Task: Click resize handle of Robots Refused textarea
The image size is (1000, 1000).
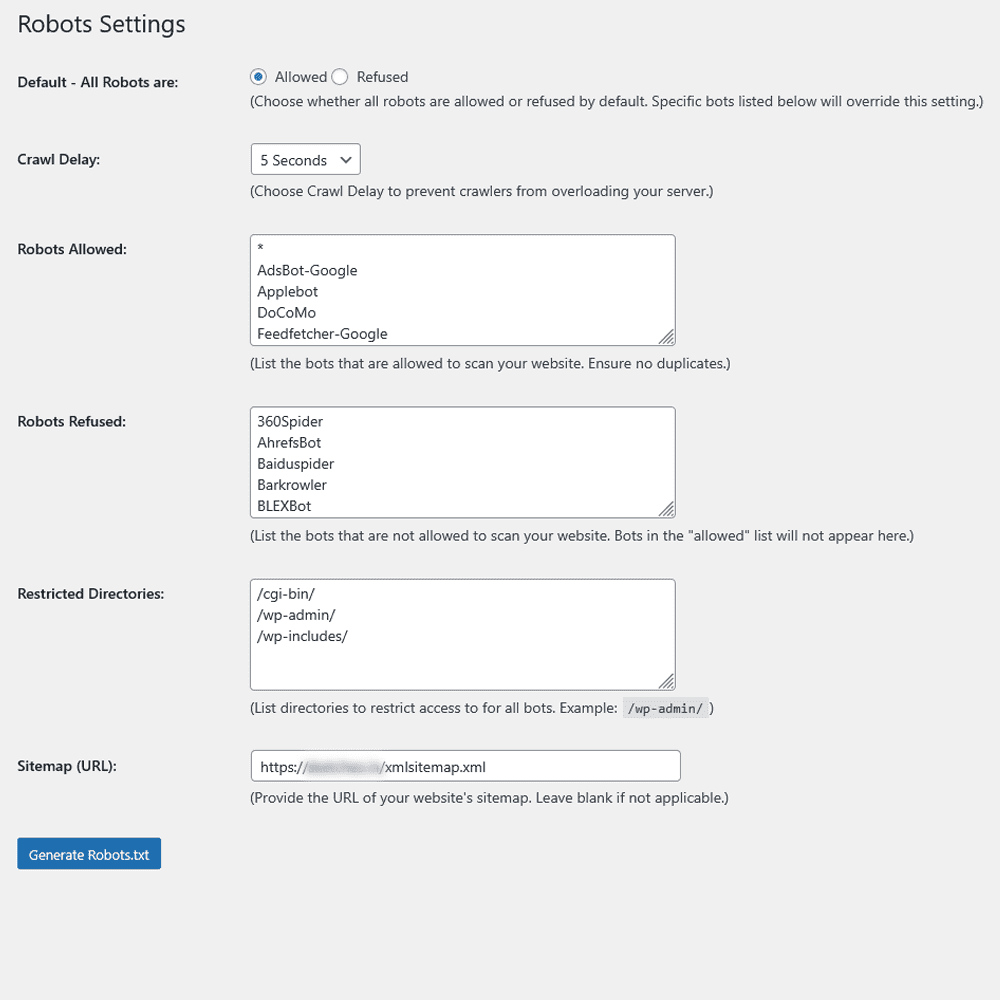Action: (x=666, y=508)
